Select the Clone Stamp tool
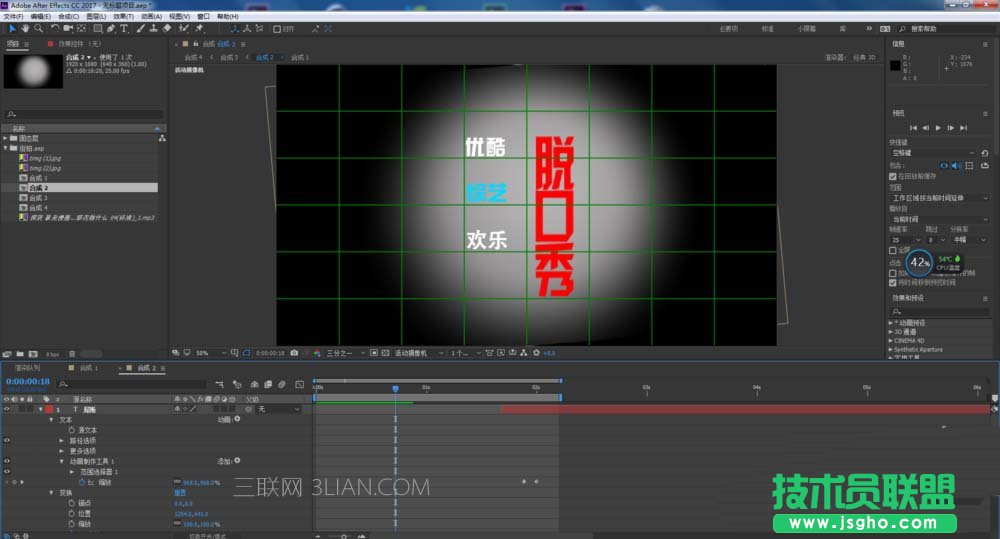Viewport: 1000px width, 539px height. 154,29
